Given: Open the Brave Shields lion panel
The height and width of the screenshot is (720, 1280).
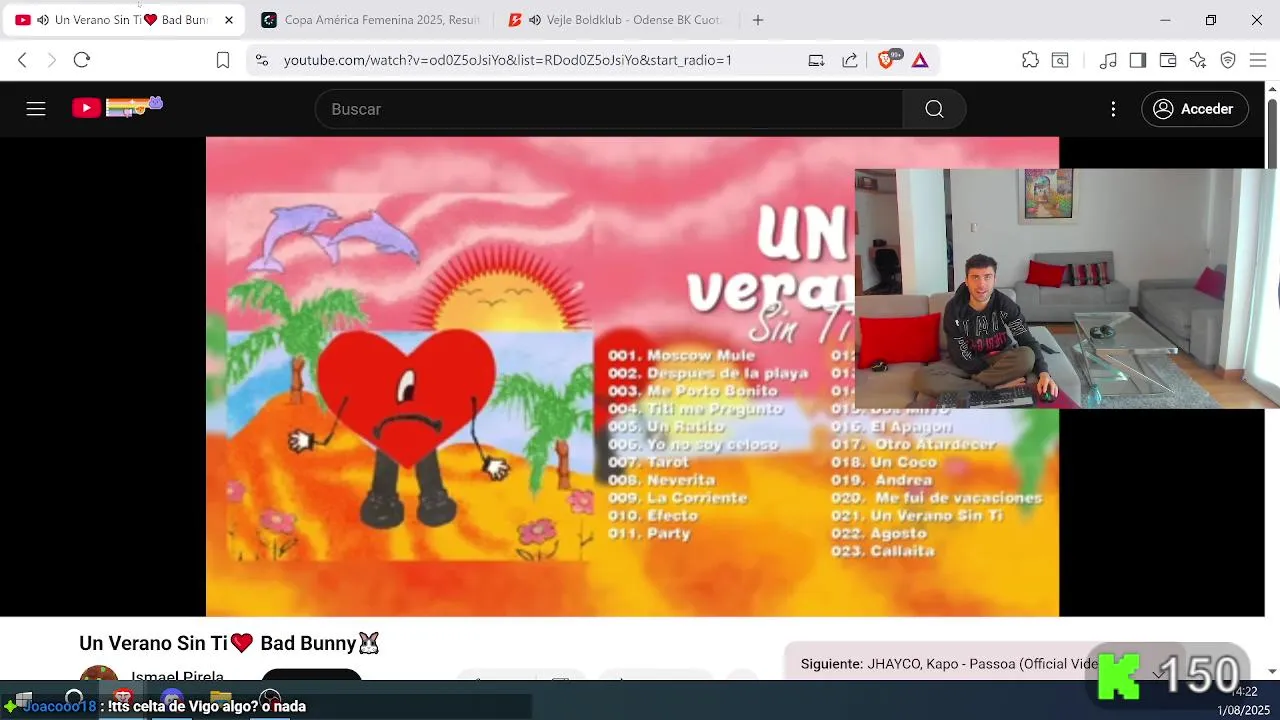Looking at the screenshot, I should coord(887,60).
